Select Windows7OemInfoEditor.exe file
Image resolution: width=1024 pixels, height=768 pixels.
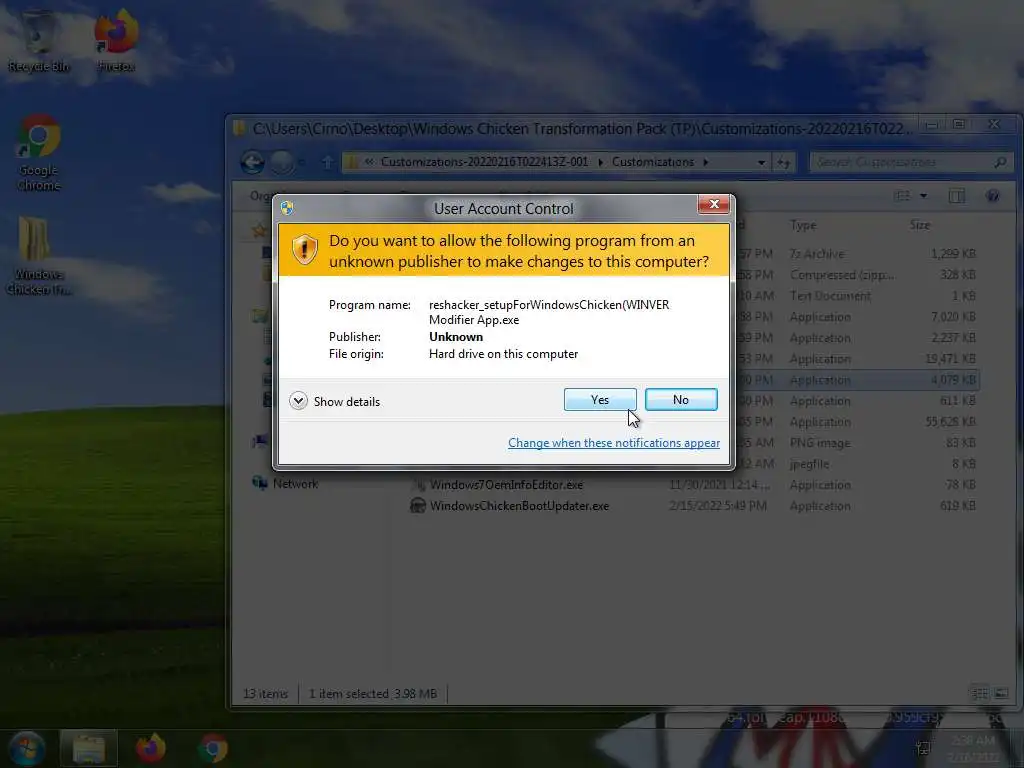point(506,485)
